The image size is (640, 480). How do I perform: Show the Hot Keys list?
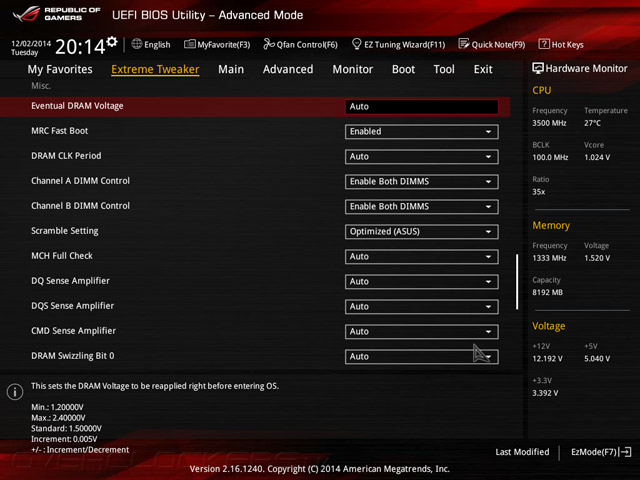561,44
